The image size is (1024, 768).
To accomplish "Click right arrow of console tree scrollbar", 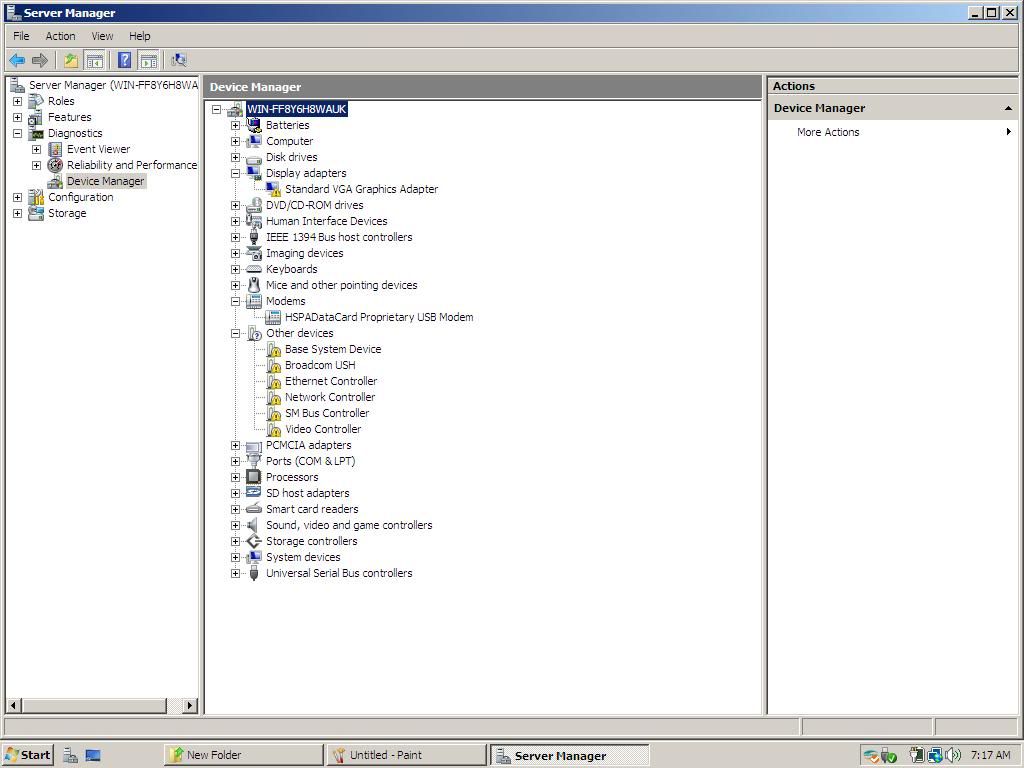I will point(190,705).
